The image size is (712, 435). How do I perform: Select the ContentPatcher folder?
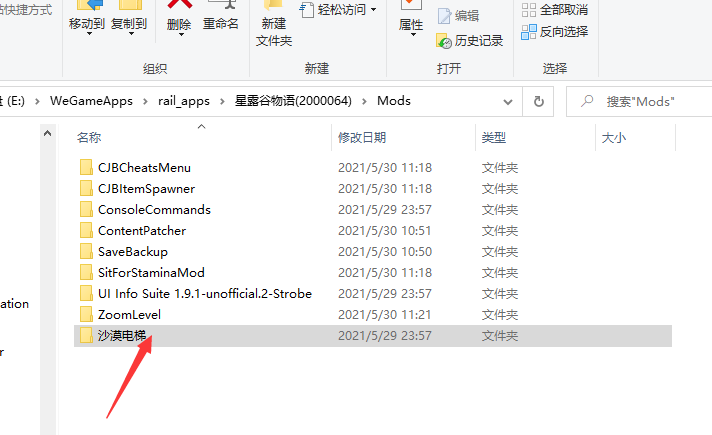pos(142,231)
